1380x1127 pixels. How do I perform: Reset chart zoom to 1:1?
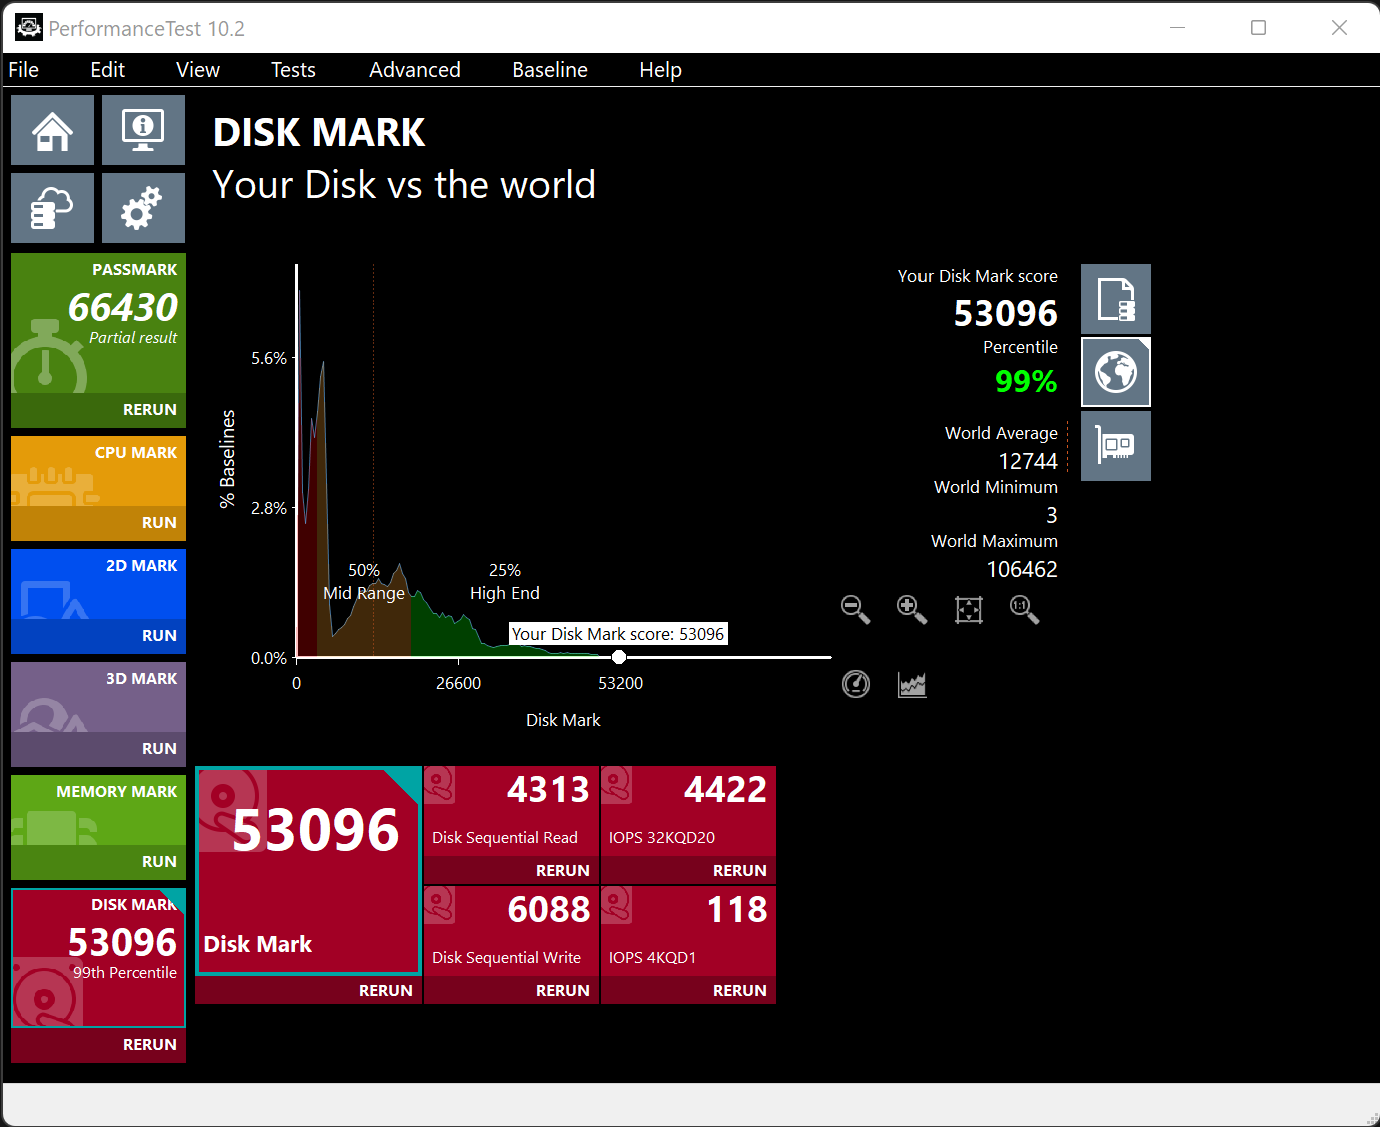(1024, 609)
